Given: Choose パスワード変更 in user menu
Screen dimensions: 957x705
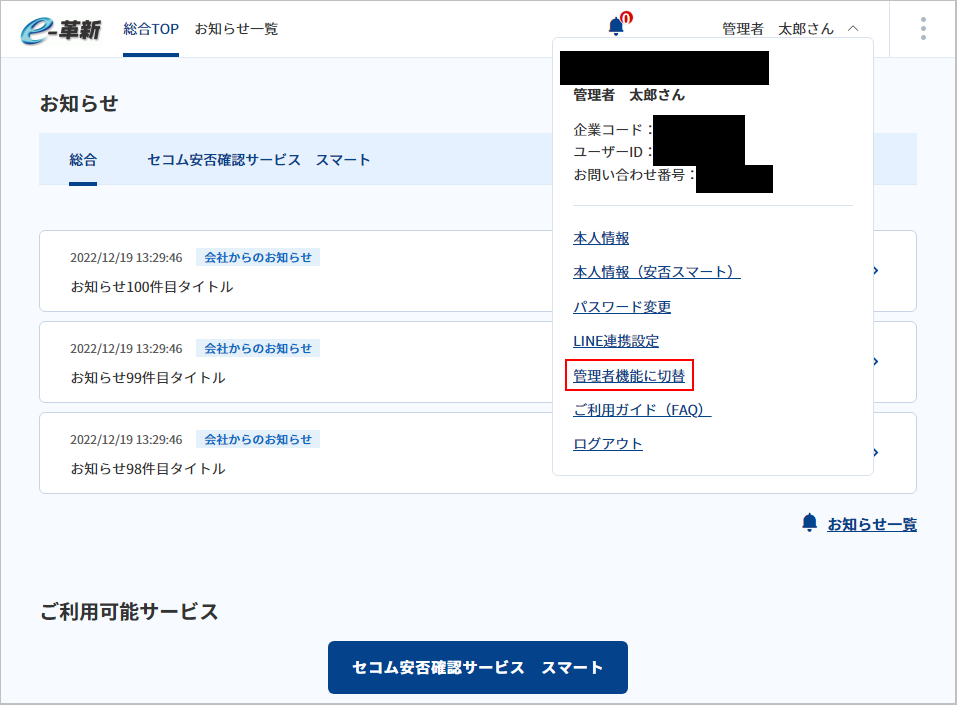Looking at the screenshot, I should [x=622, y=306].
